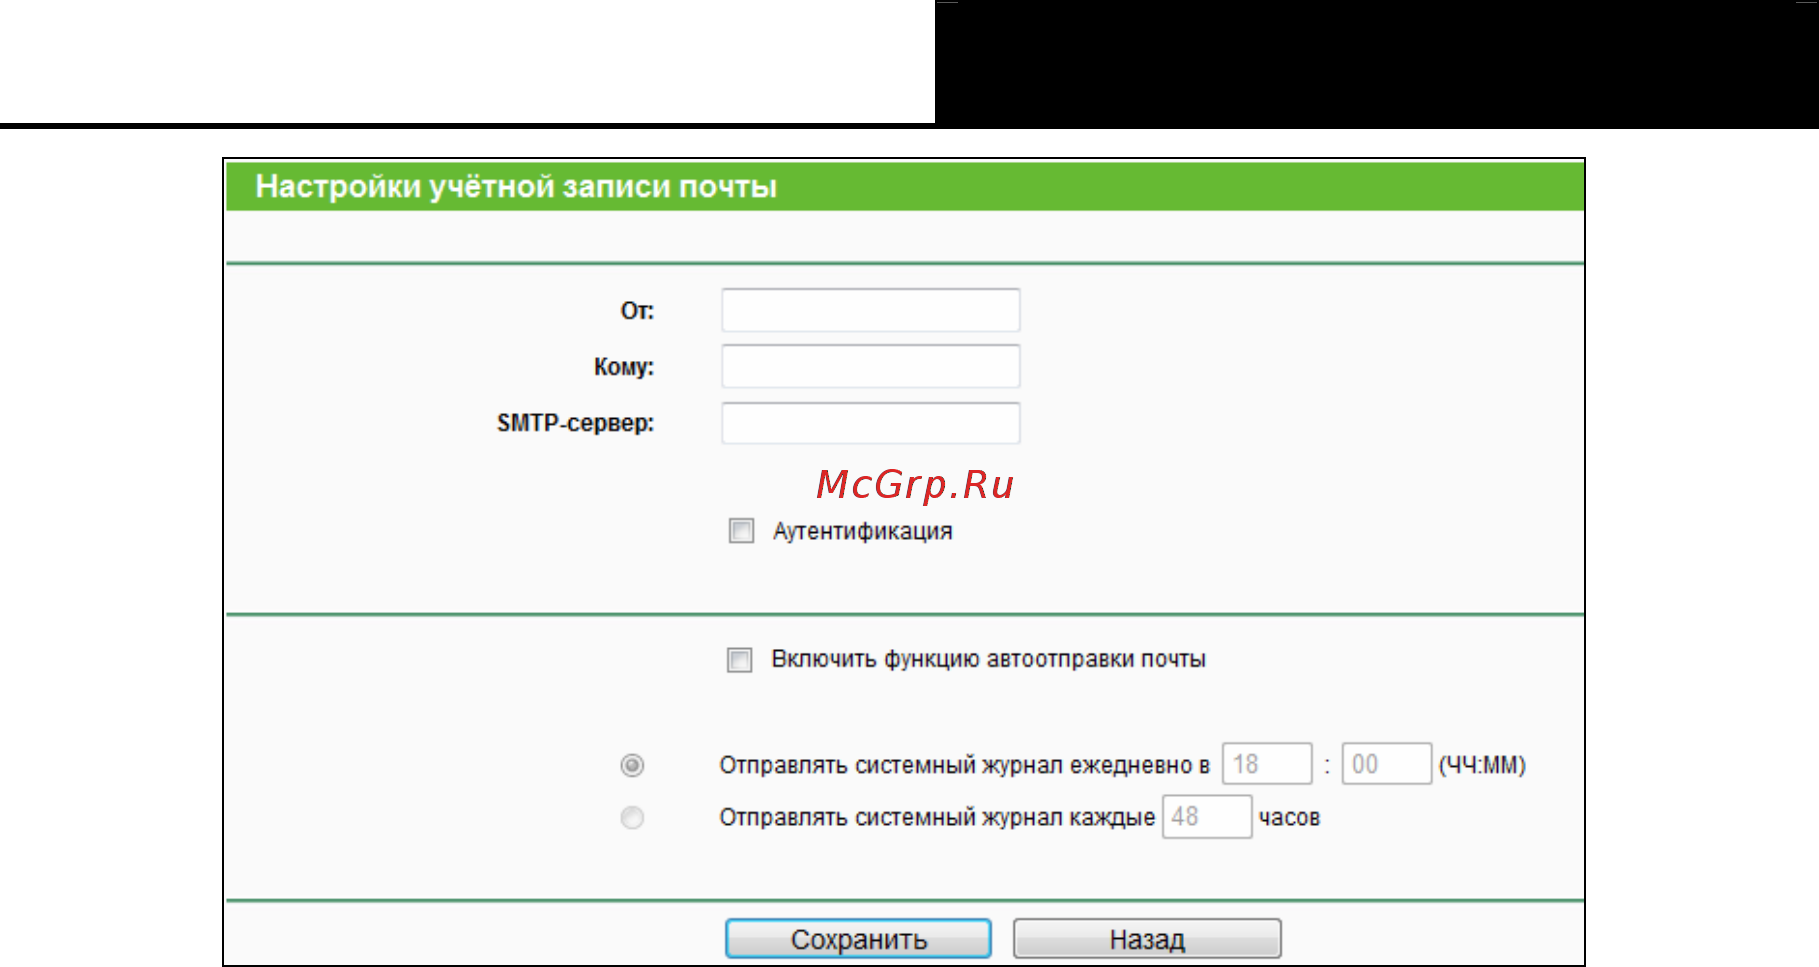The height and width of the screenshot is (967, 1819).
Task: Click the Включить функцию автоотправки почты label
Action: 988,659
